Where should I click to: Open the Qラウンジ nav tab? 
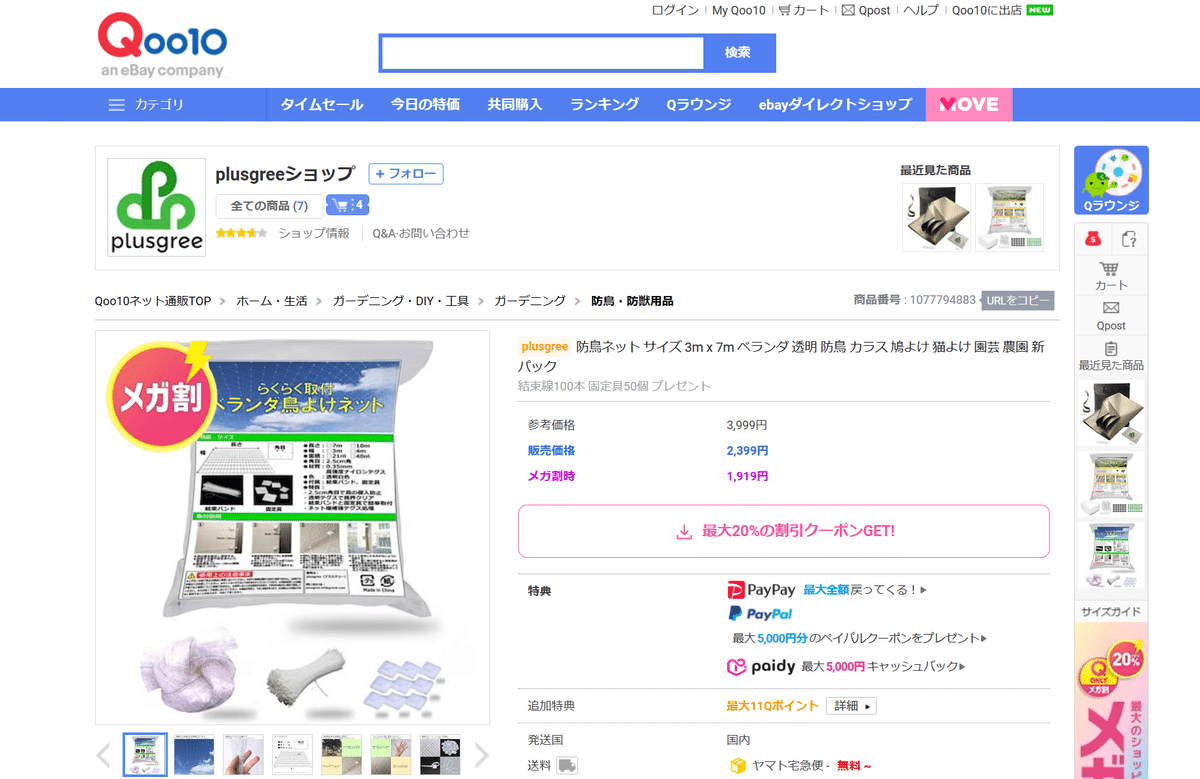(699, 105)
